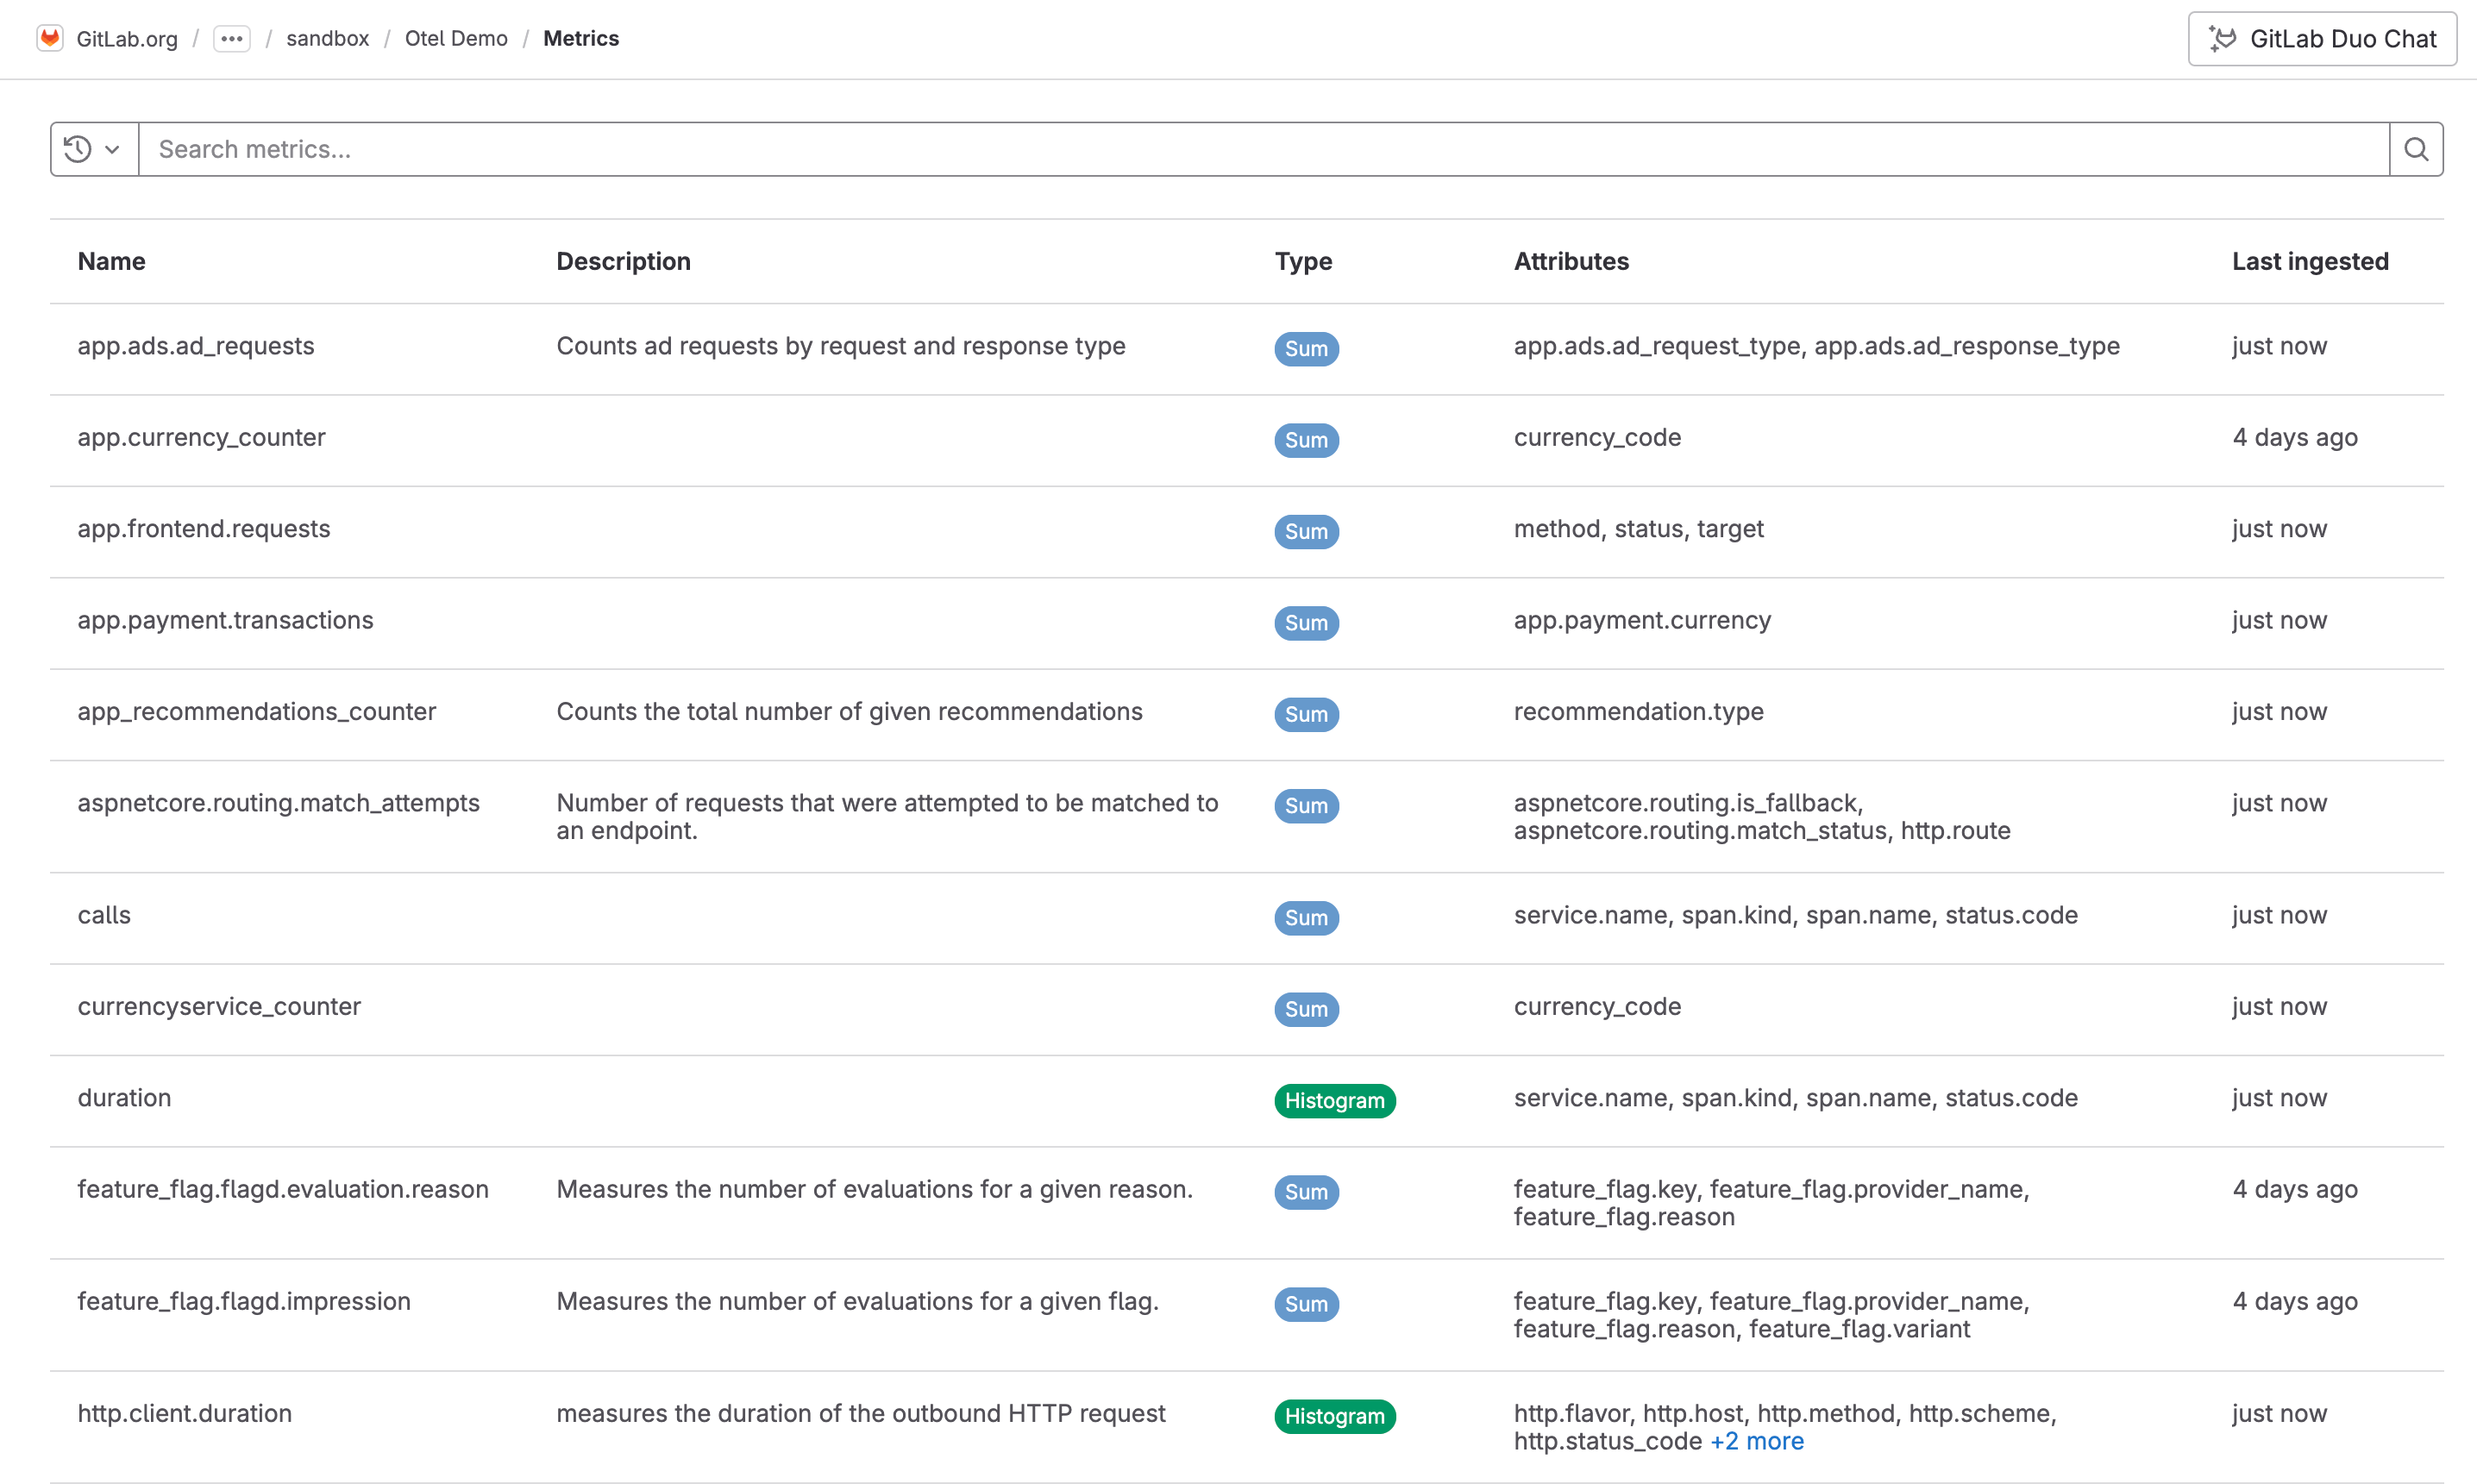Open the Otel Demo breadcrumb link

[x=456, y=38]
